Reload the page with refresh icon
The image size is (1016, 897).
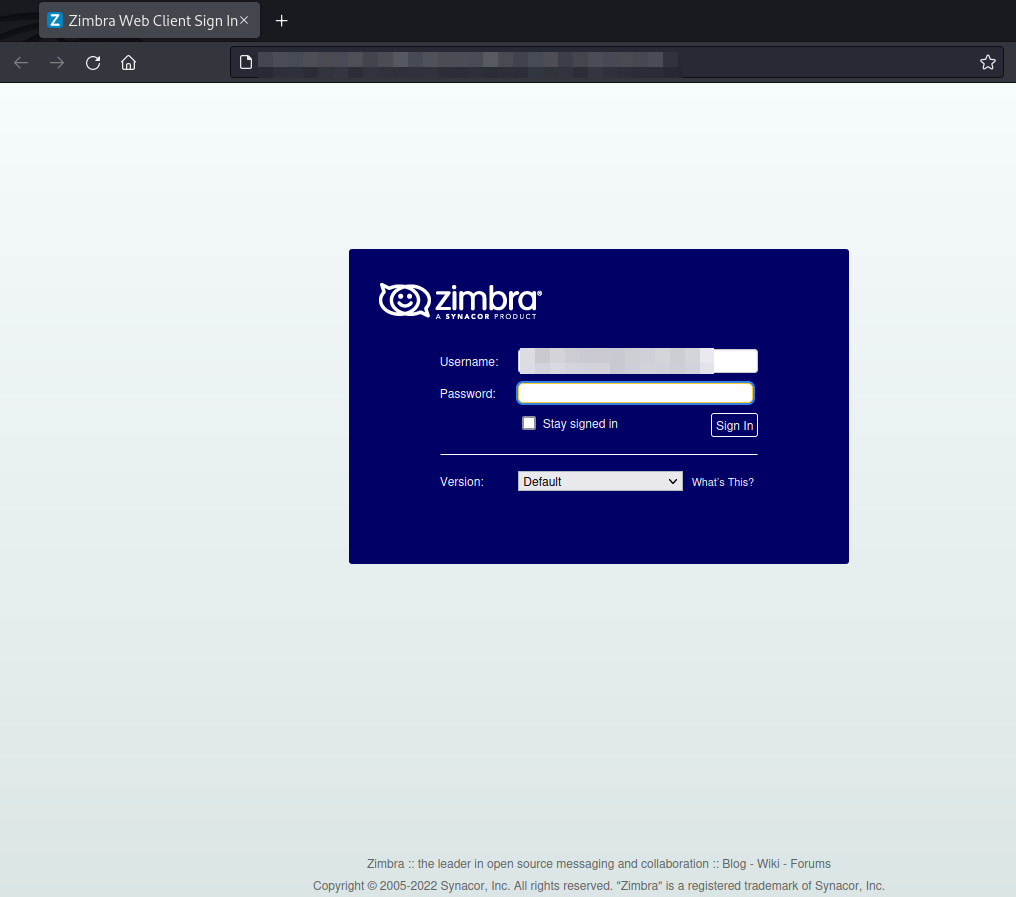(93, 63)
